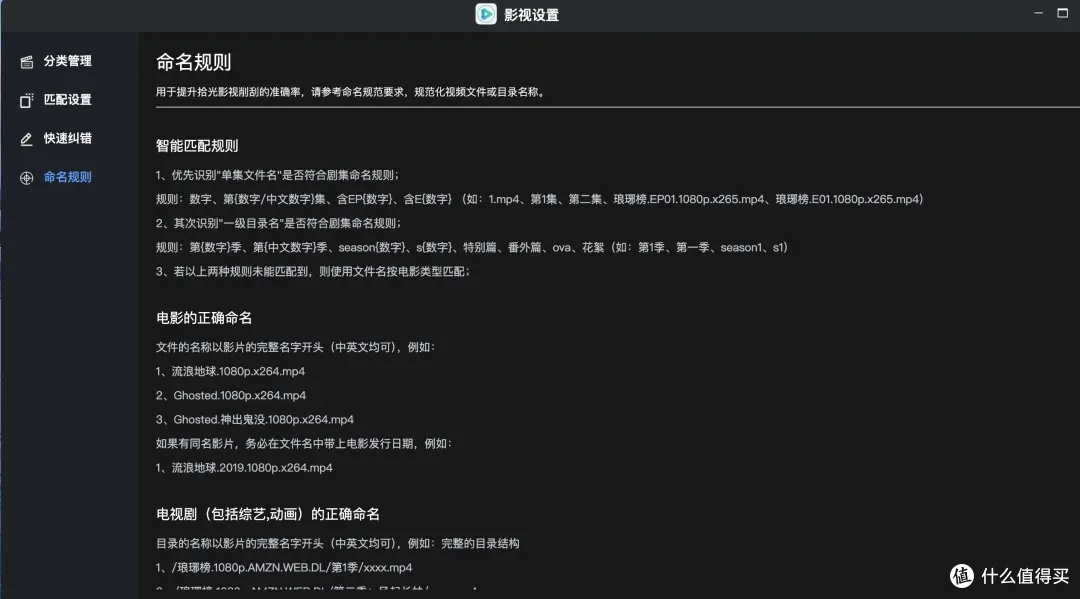Viewport: 1080px width, 599px height.
Task: Click the description 用于提升拾光影视削刮的准确率
Action: click(352, 92)
